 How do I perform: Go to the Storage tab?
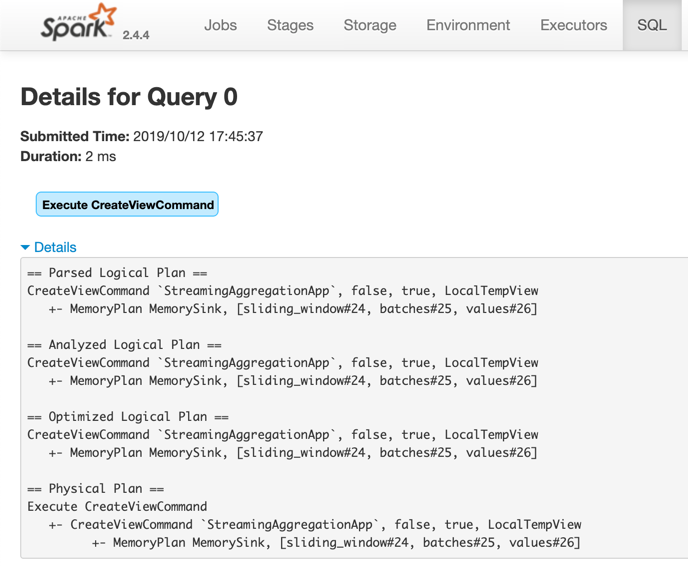370,25
